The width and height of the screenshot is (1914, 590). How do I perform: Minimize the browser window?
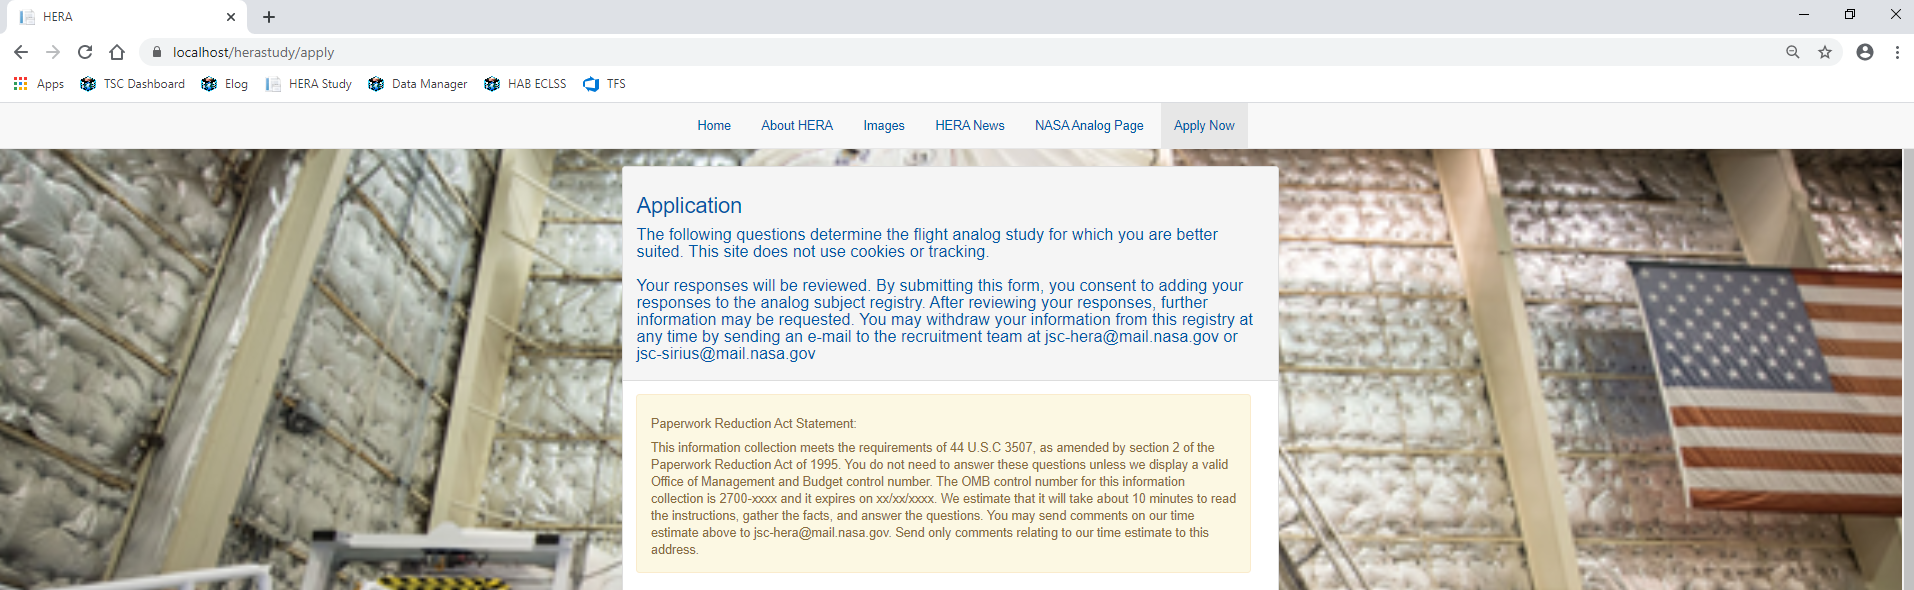[1804, 15]
